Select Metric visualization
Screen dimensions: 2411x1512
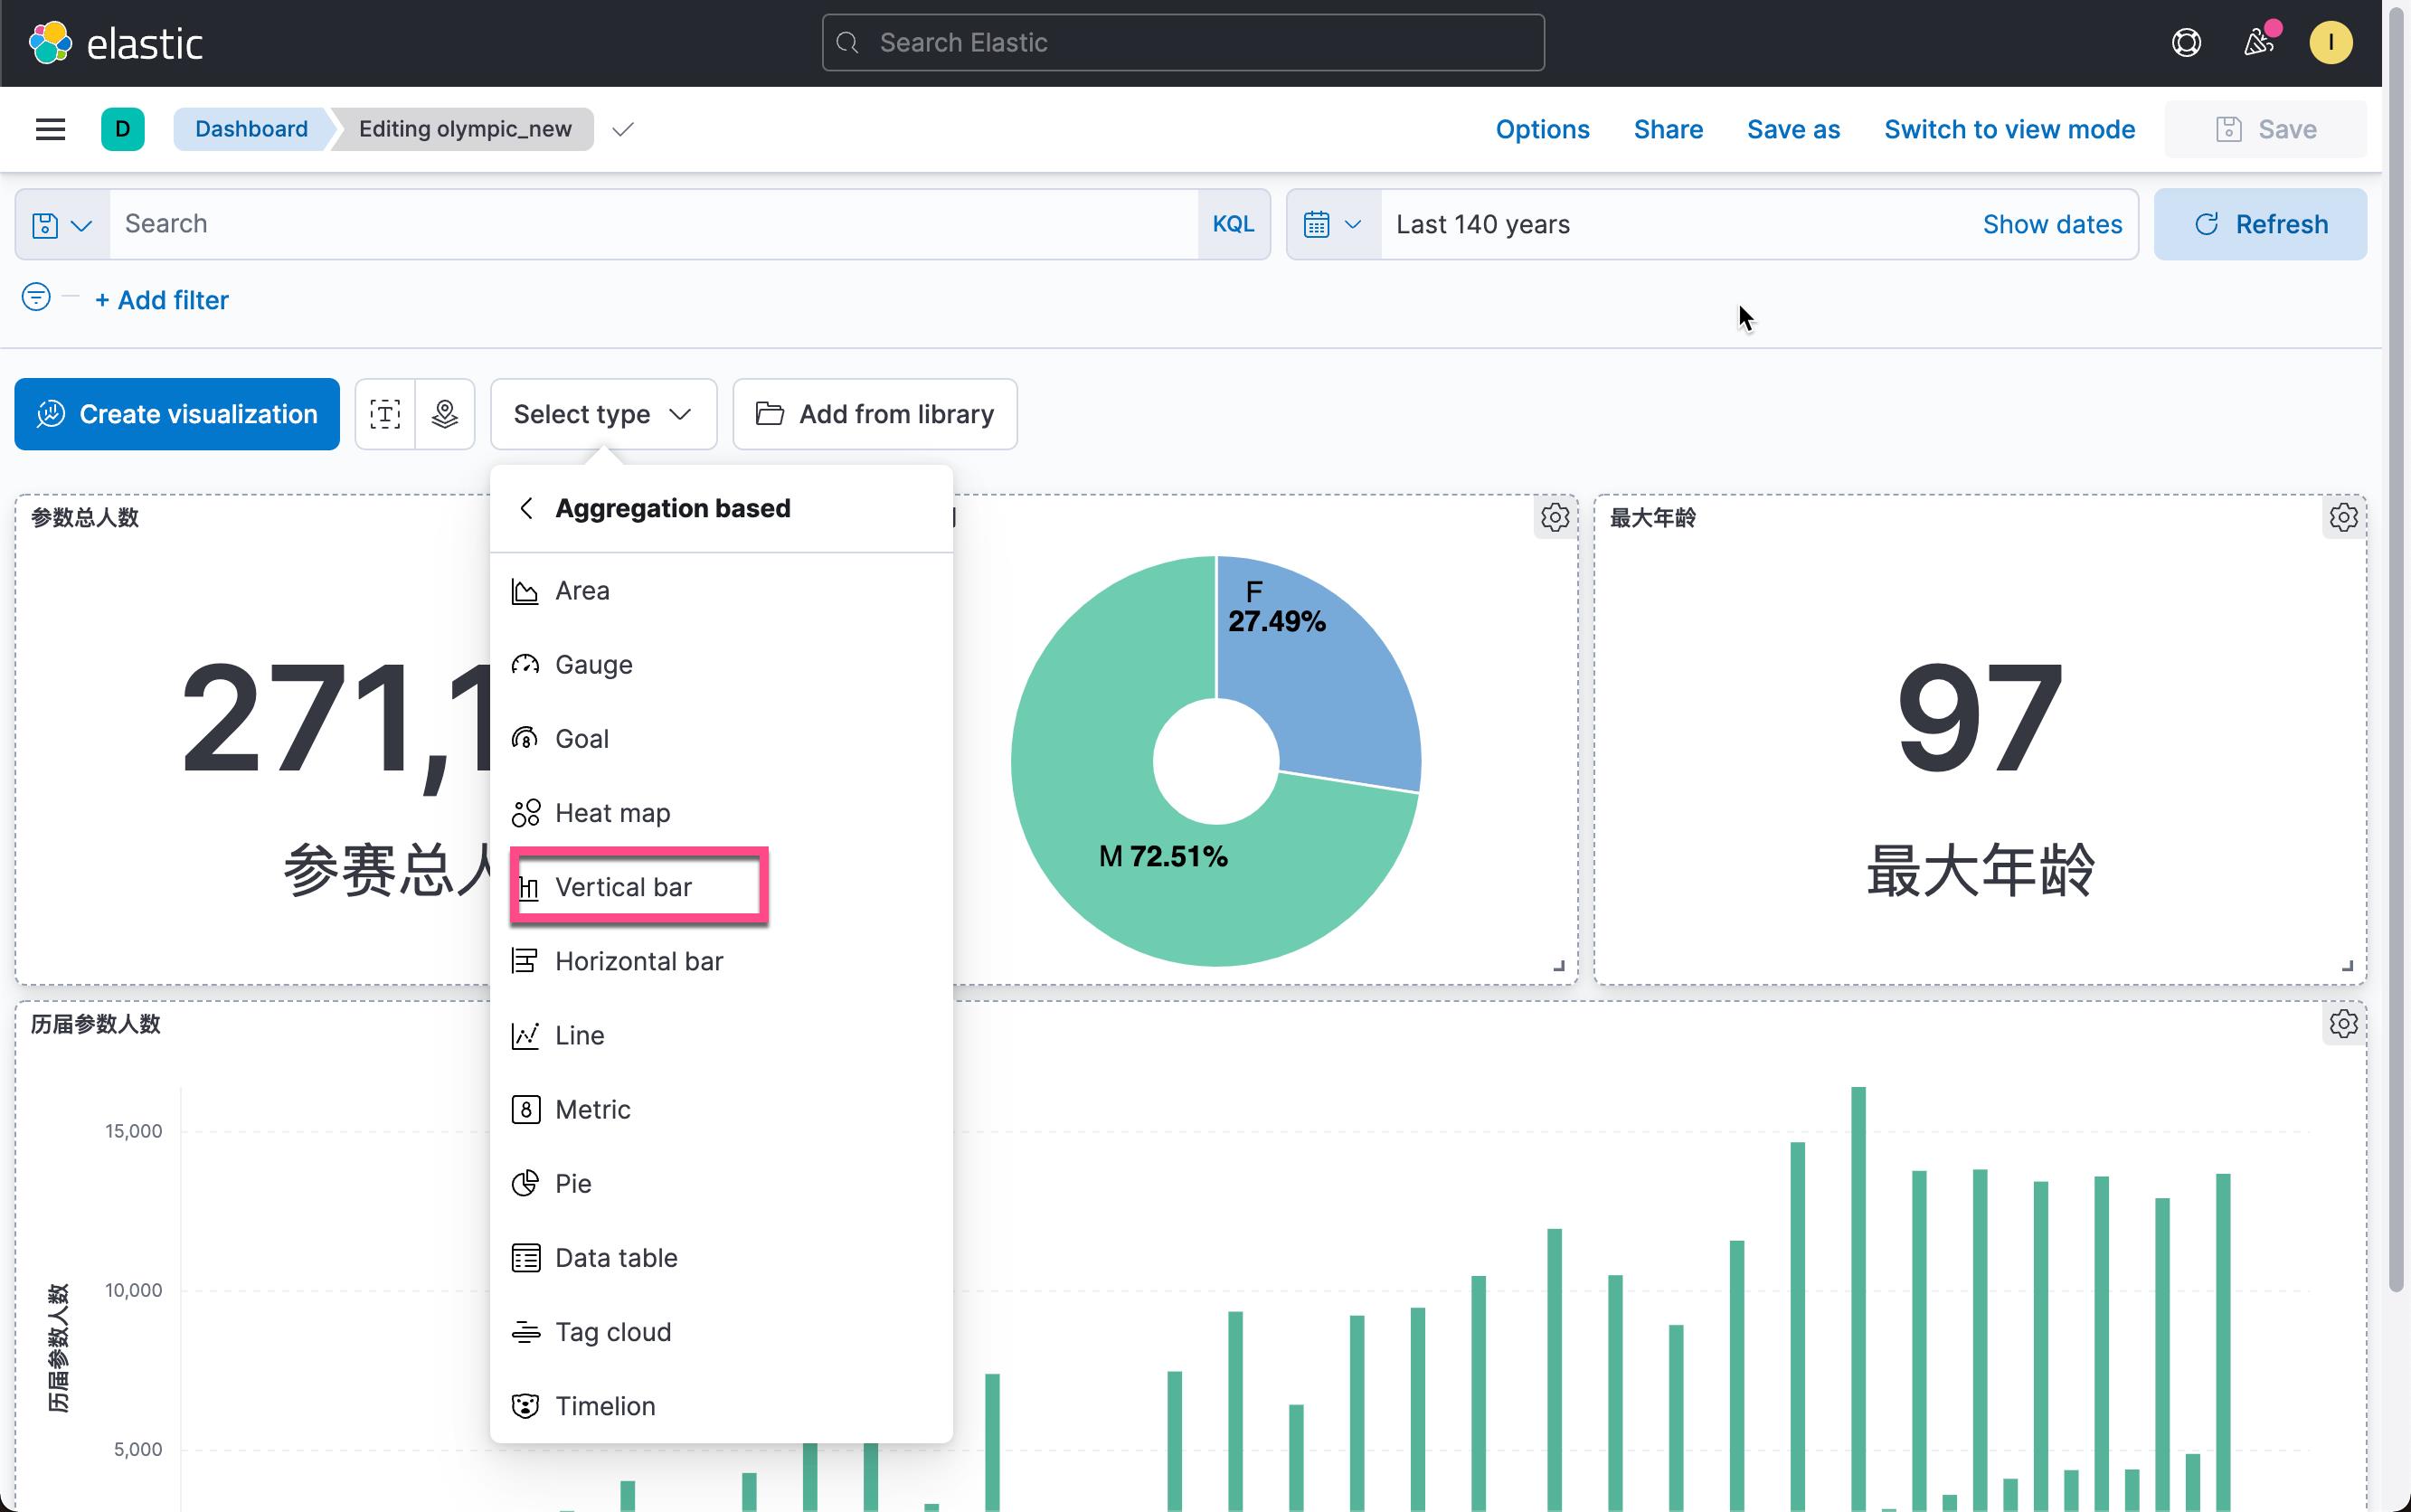pyautogui.click(x=721, y=1109)
